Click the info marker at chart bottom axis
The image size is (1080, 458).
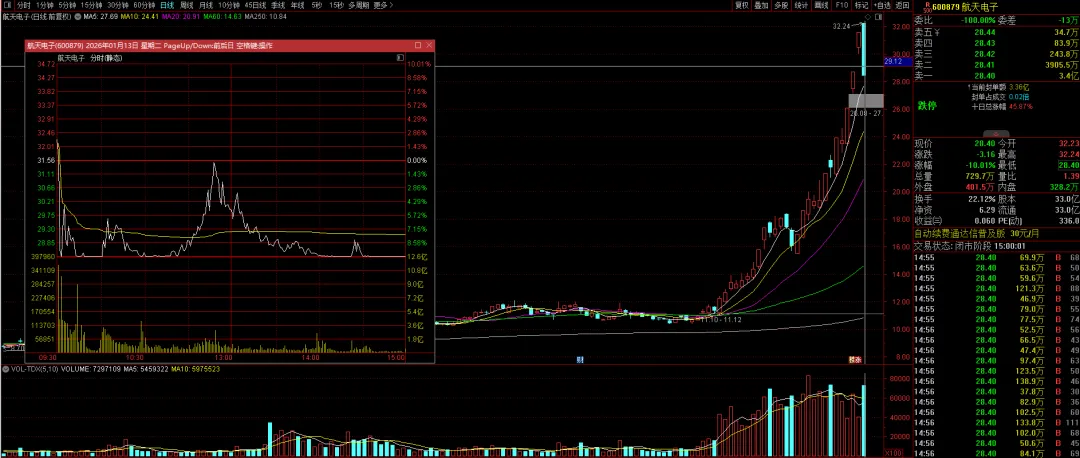pos(580,358)
